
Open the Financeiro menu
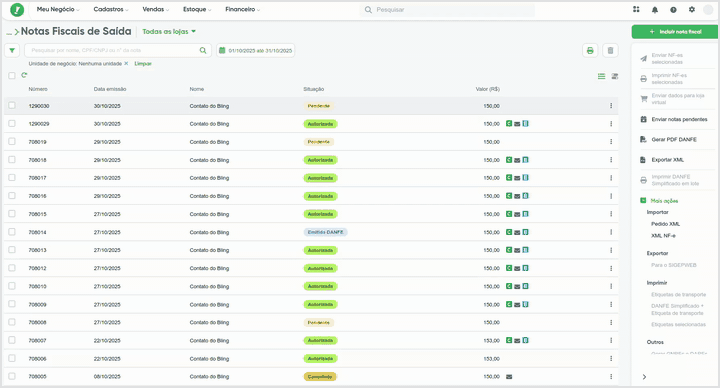(242, 9)
